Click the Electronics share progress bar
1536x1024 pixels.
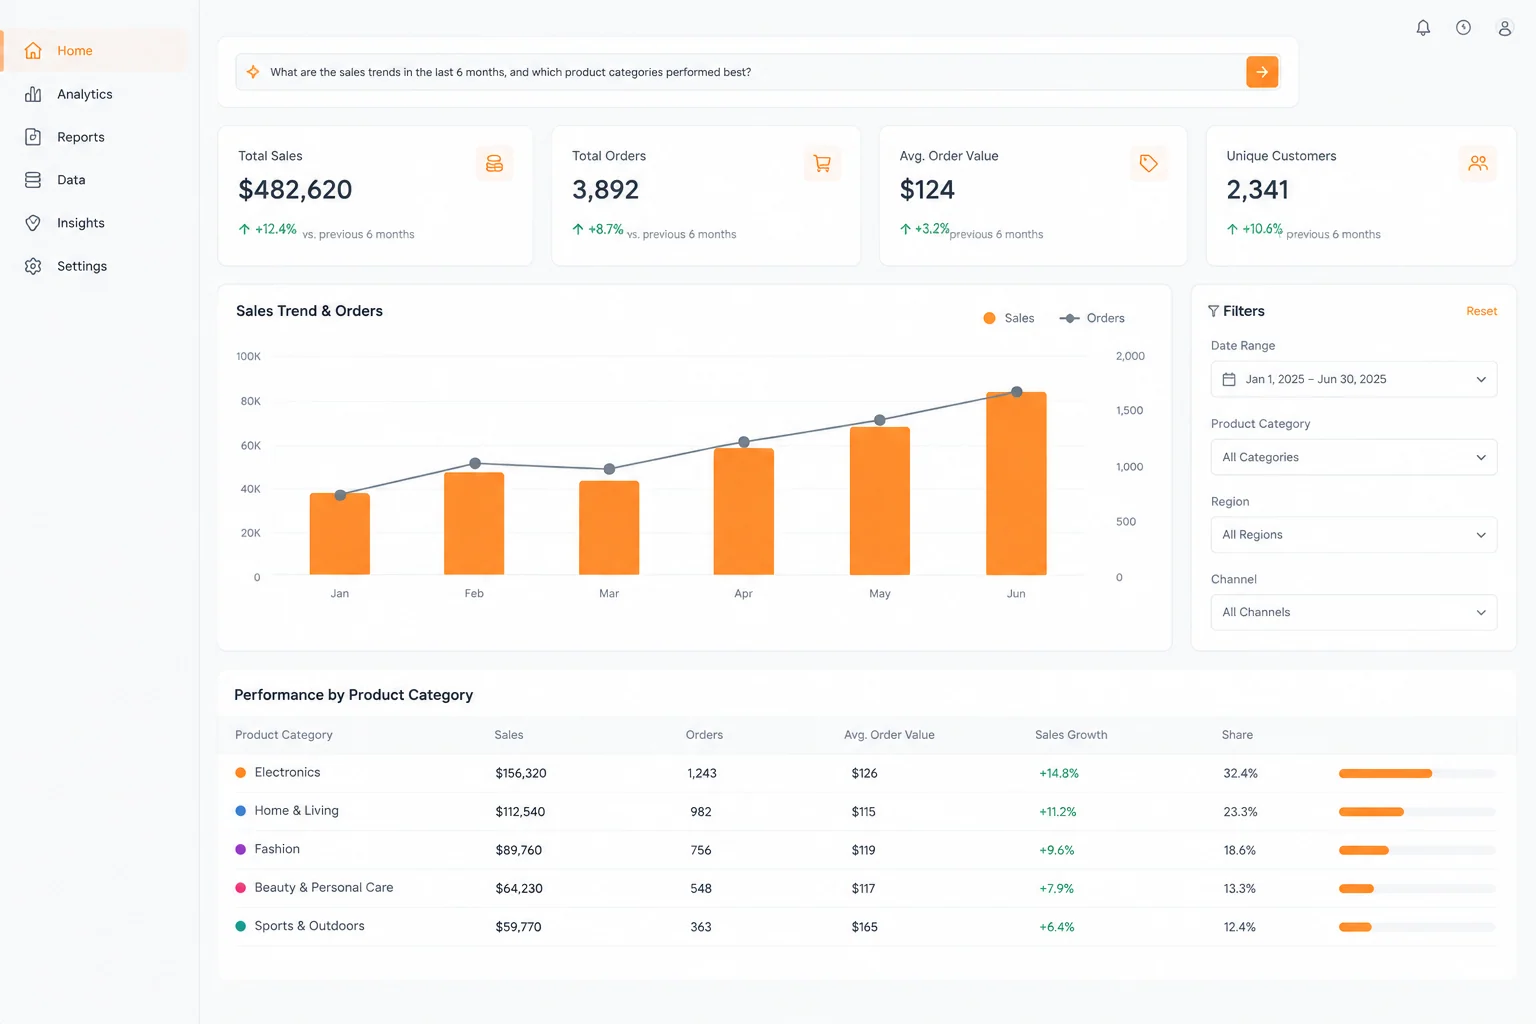click(1417, 773)
